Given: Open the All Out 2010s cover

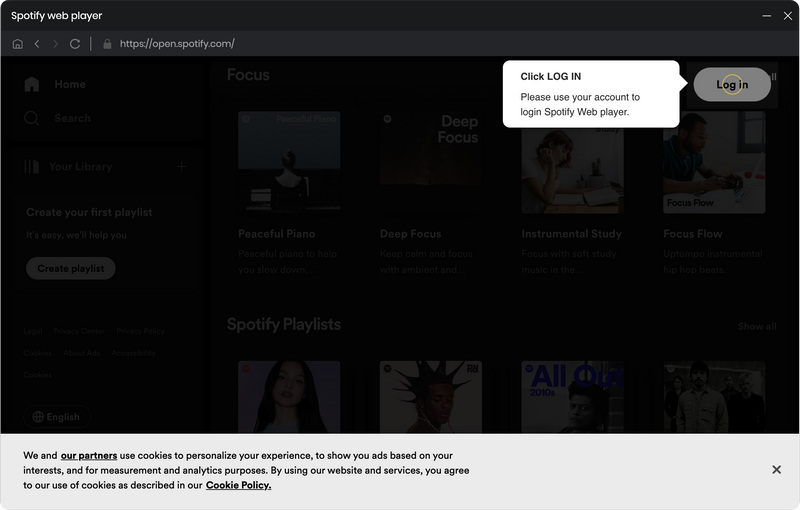Looking at the screenshot, I should [572, 397].
